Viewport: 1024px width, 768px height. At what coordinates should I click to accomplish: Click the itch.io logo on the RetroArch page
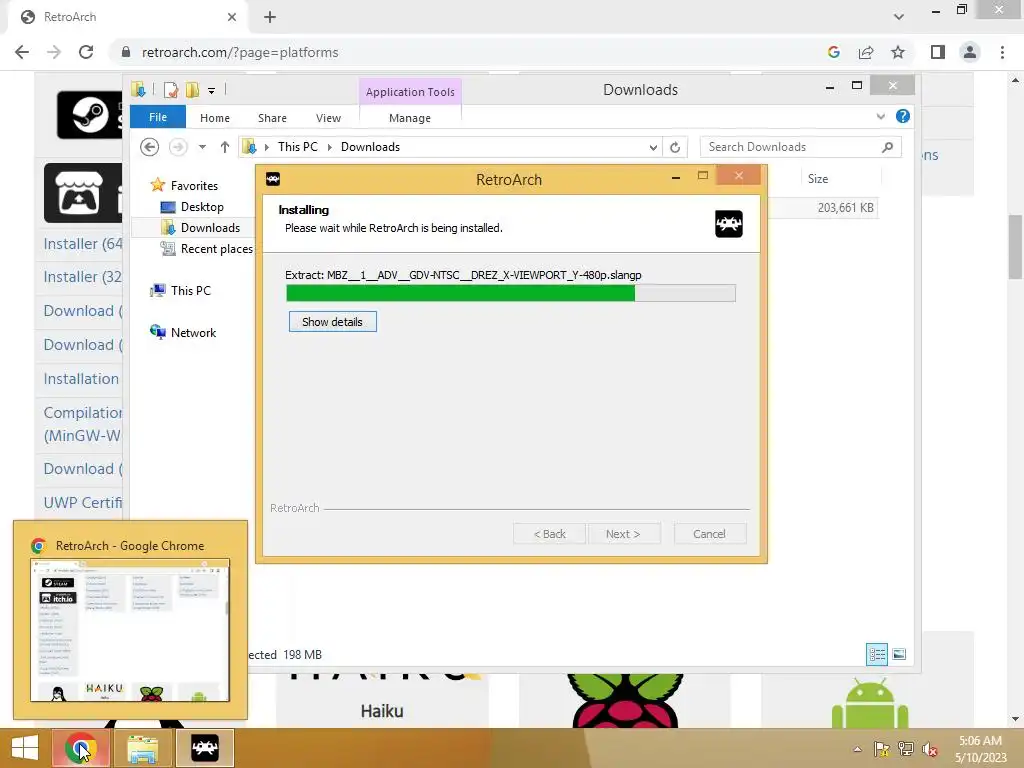tap(83, 193)
